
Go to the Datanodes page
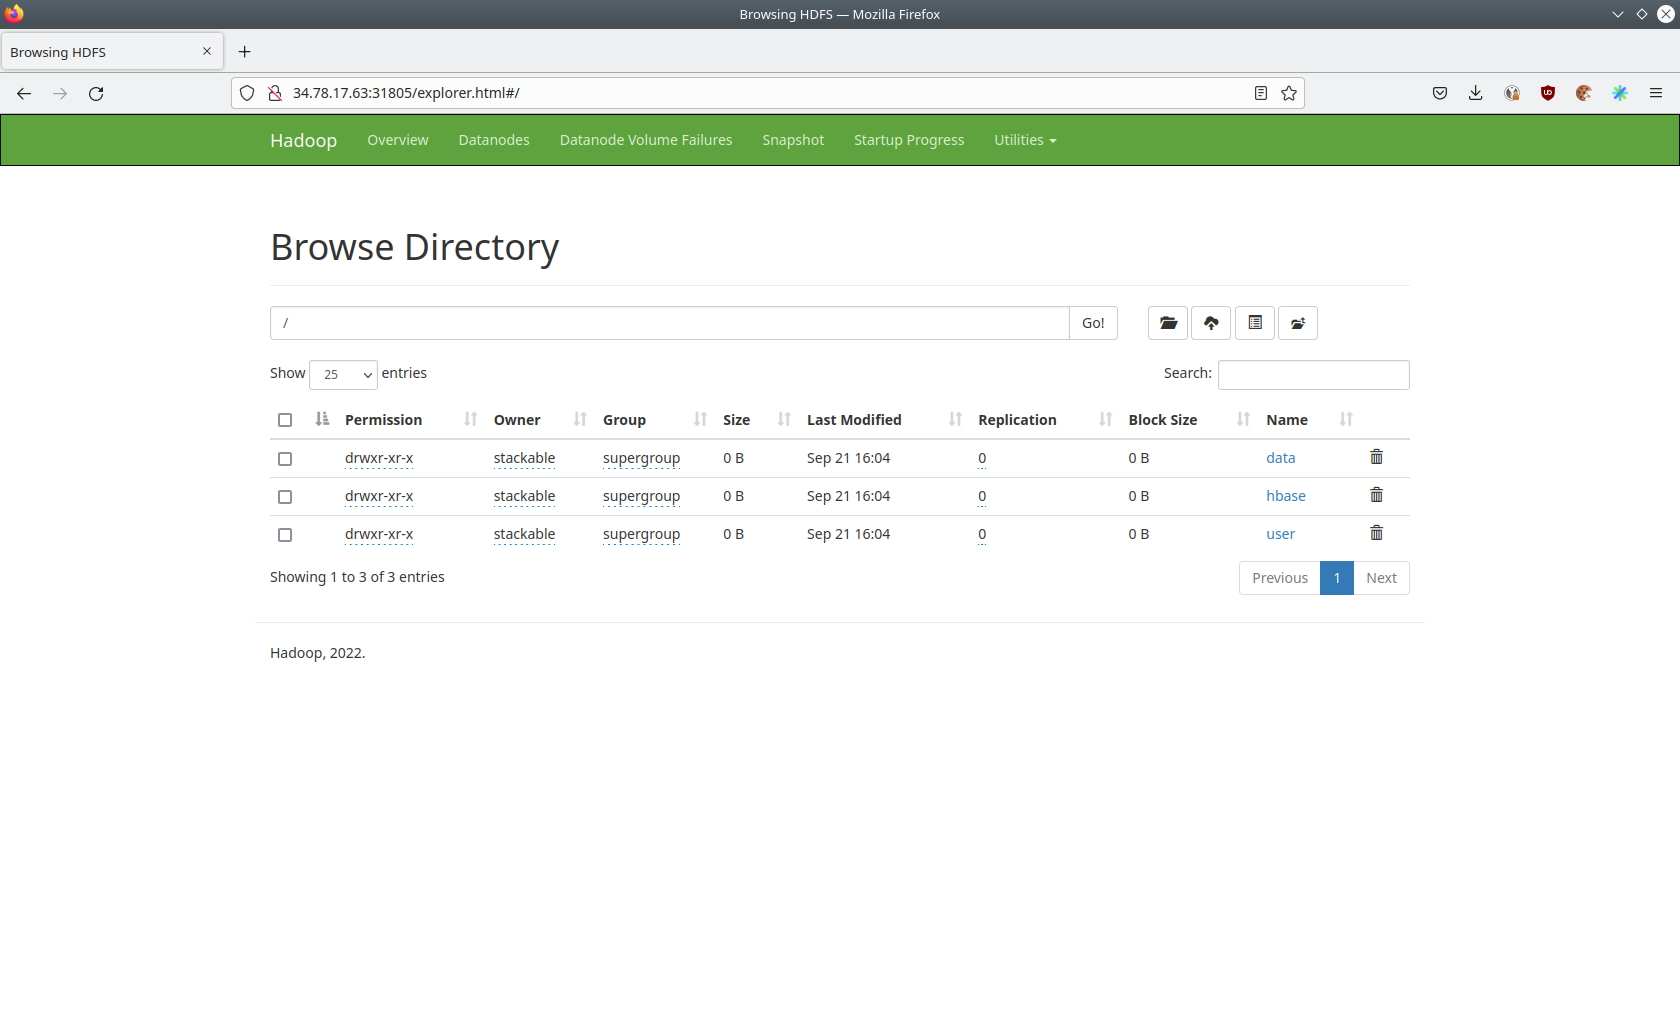point(494,140)
